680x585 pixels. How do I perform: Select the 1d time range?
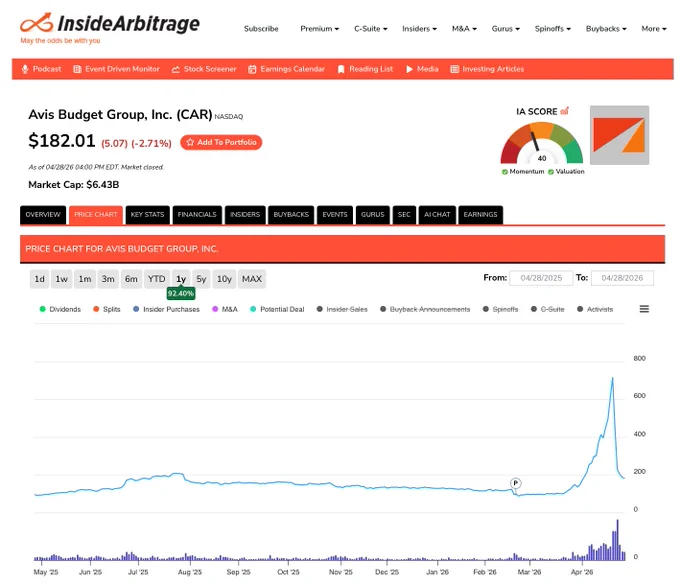(x=39, y=279)
